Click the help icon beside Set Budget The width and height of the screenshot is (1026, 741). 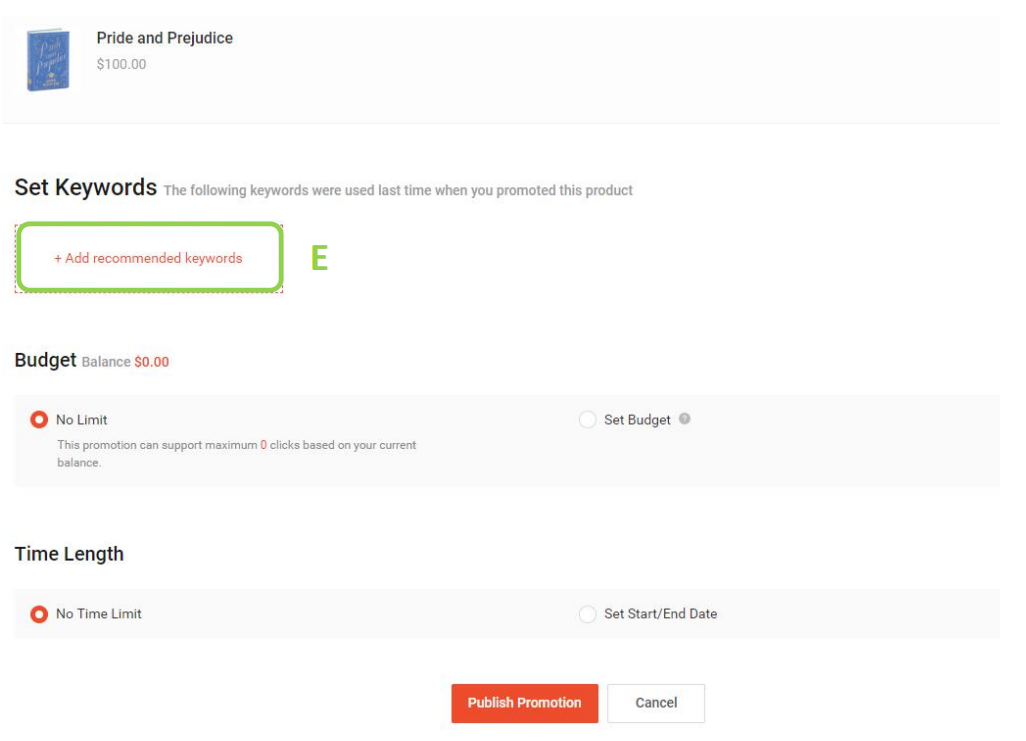pyautogui.click(x=684, y=419)
